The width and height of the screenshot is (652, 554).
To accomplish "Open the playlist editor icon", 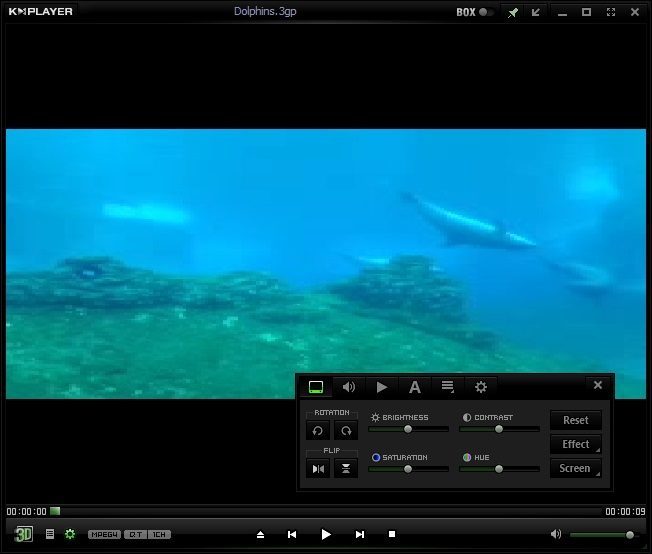I will click(x=50, y=534).
